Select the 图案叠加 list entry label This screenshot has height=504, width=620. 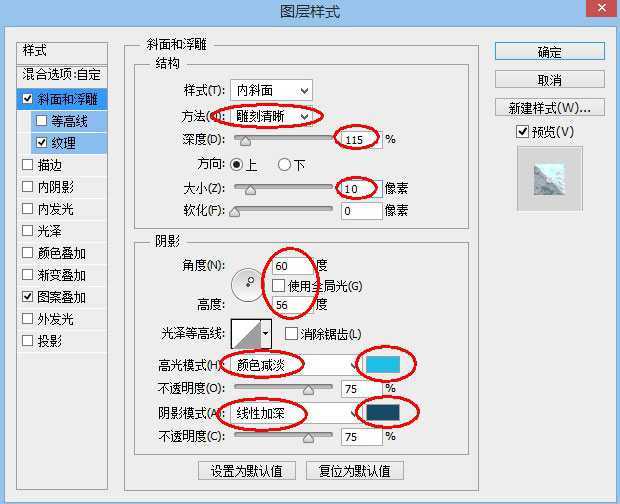pos(61,297)
